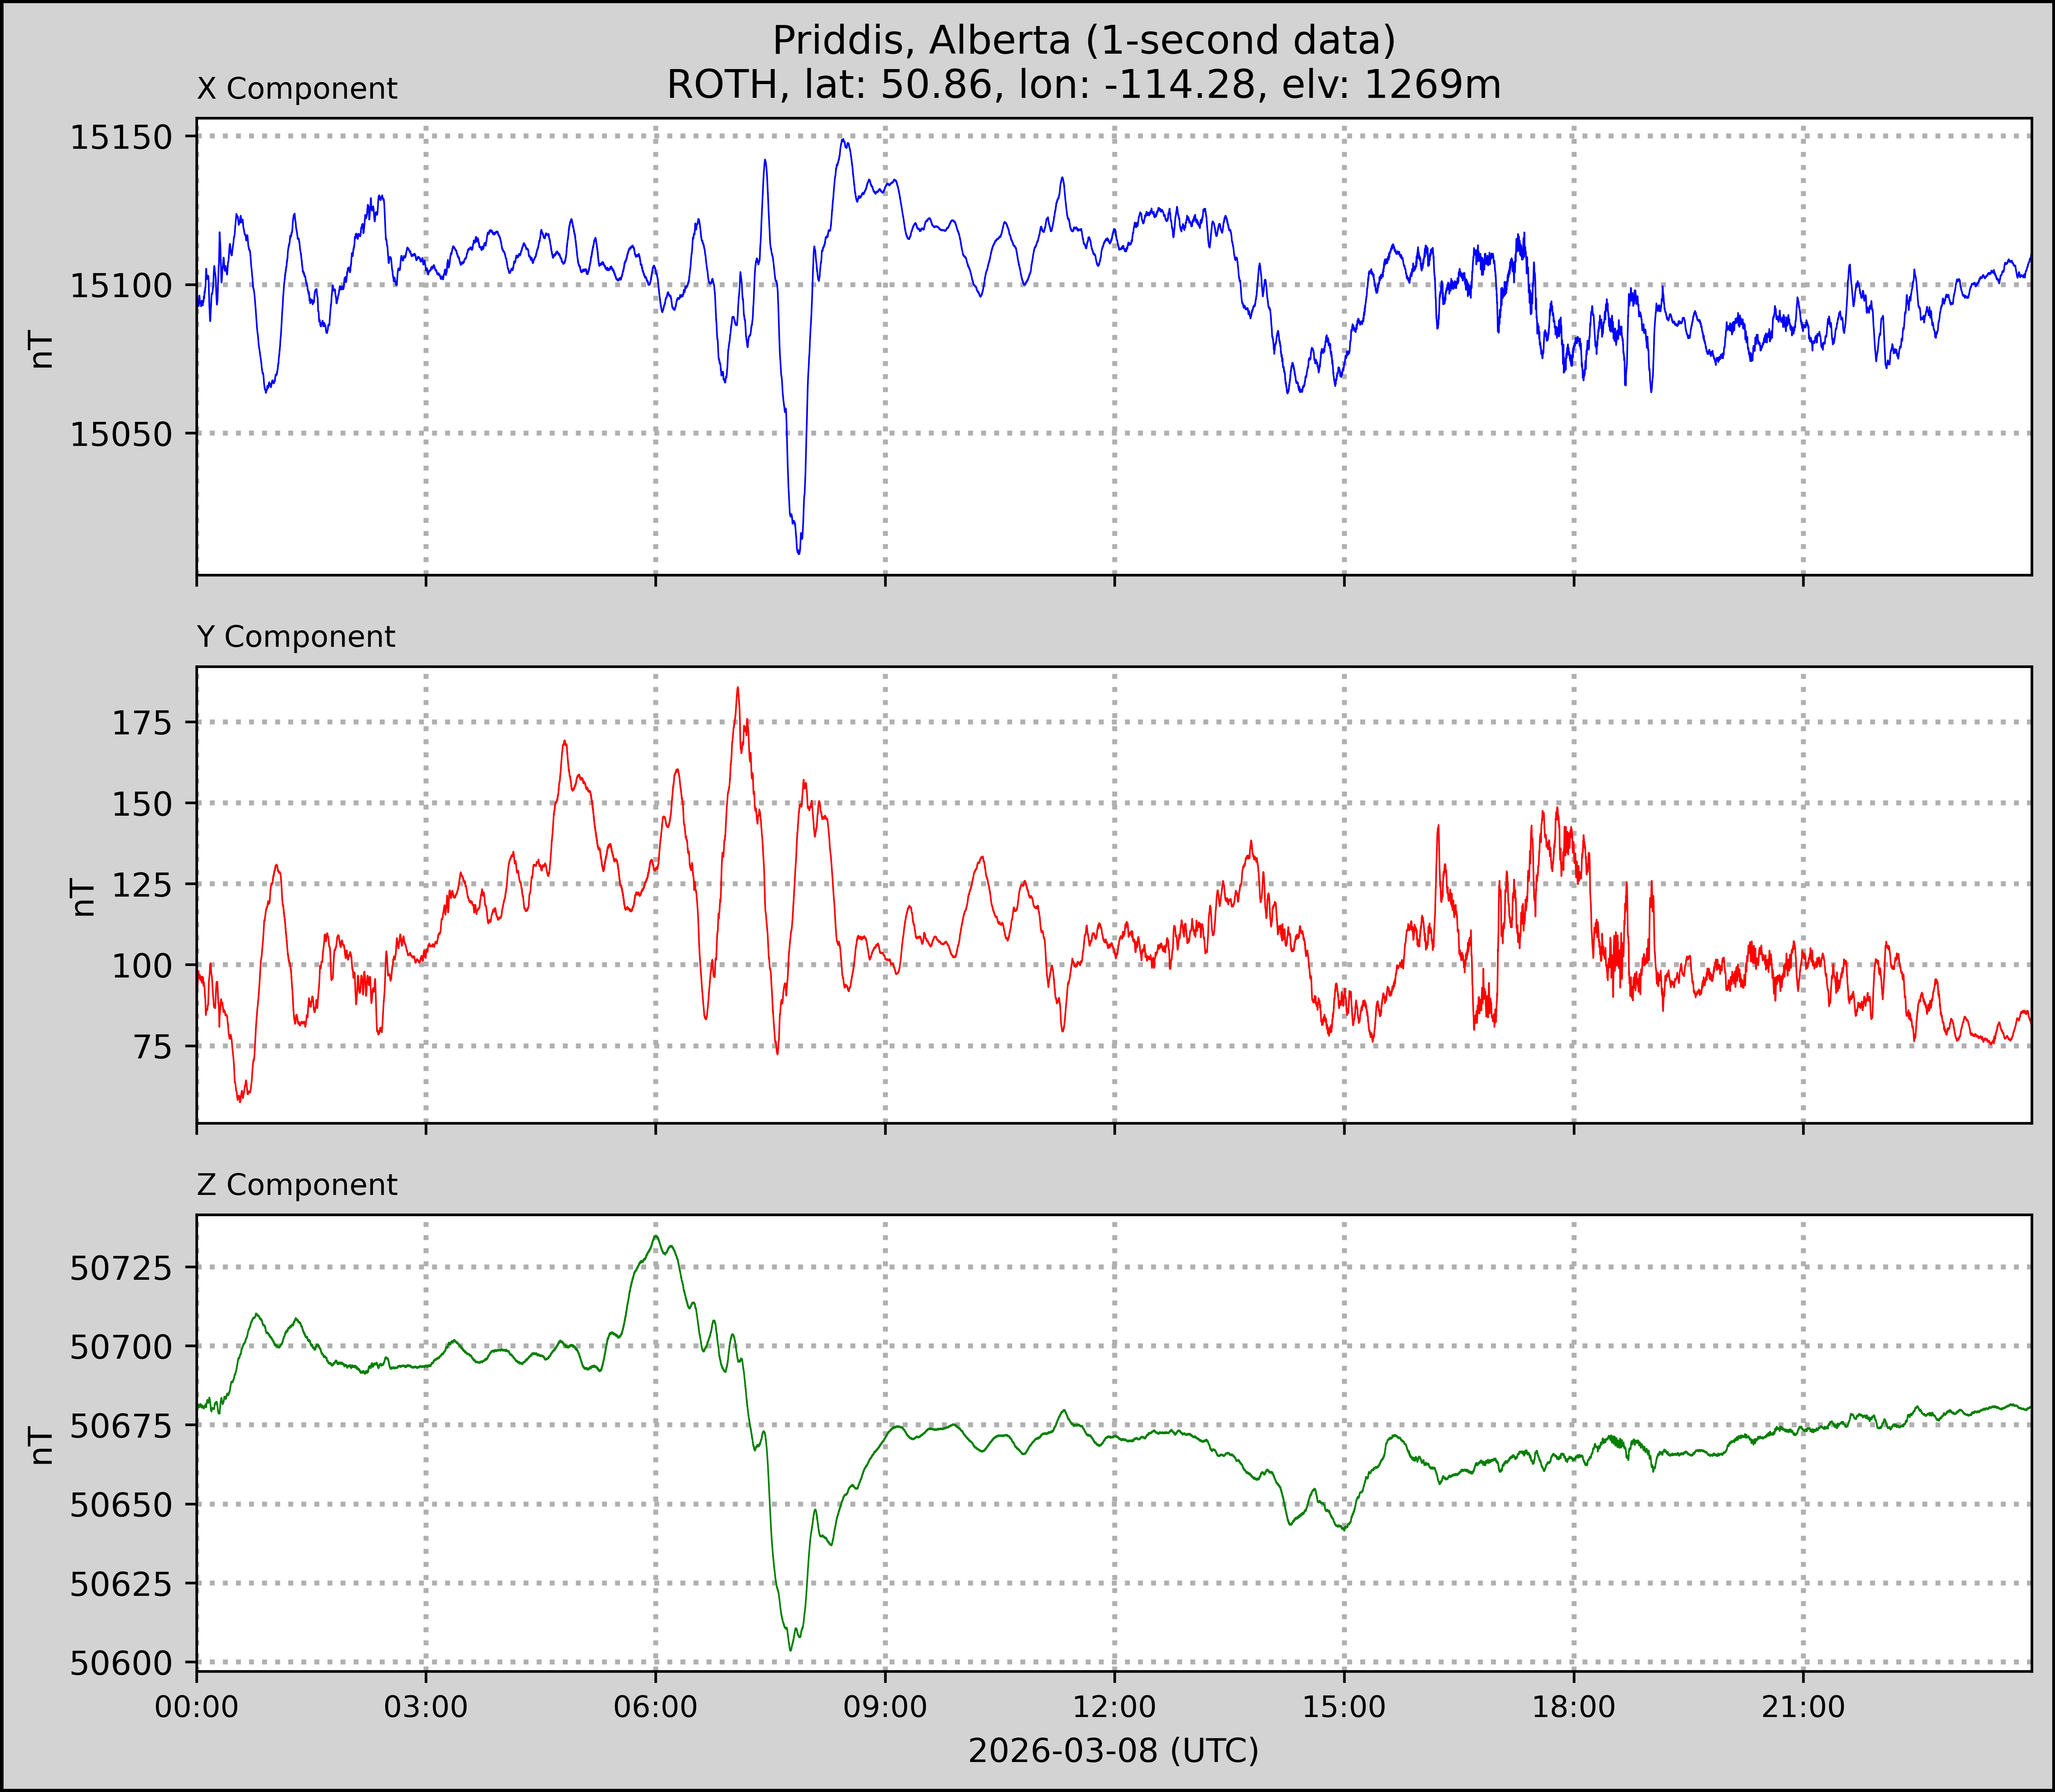
Task: Click the 'Y Component' panel label
Action: [296, 637]
